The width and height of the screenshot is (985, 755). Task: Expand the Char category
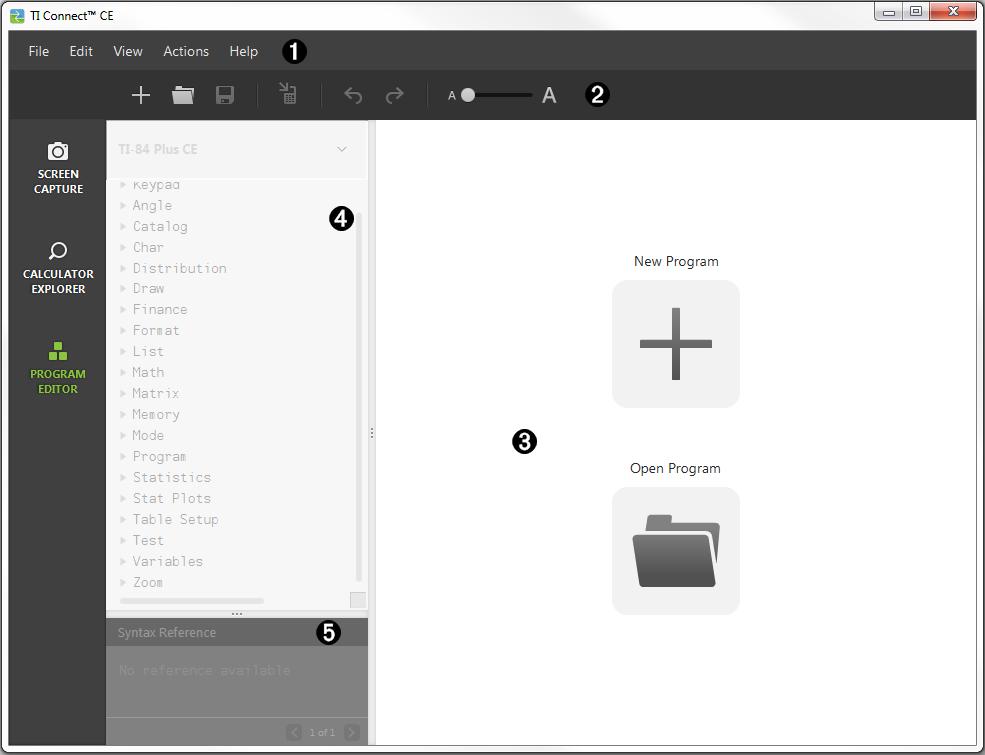[123, 247]
